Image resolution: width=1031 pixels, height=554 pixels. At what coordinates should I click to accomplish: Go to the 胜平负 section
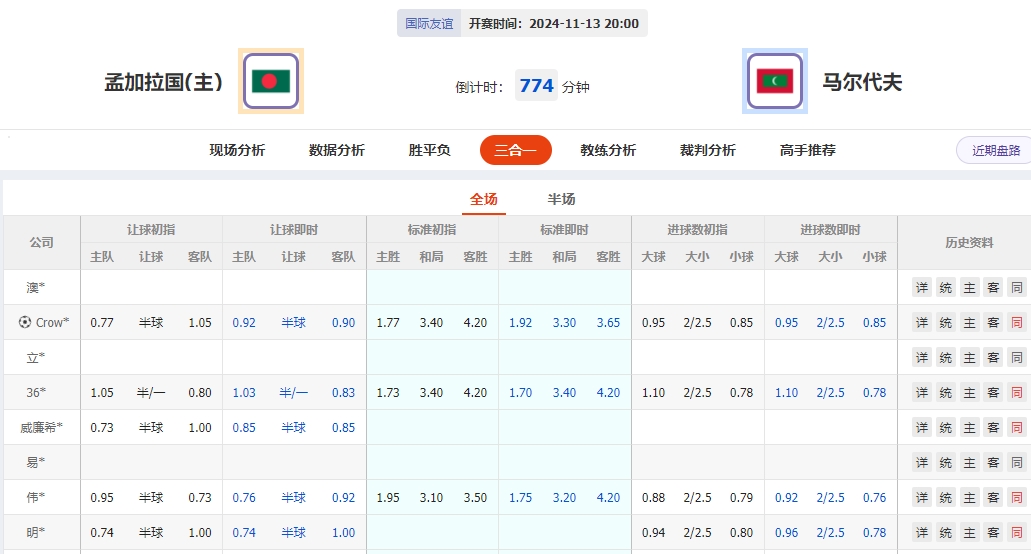click(x=430, y=150)
